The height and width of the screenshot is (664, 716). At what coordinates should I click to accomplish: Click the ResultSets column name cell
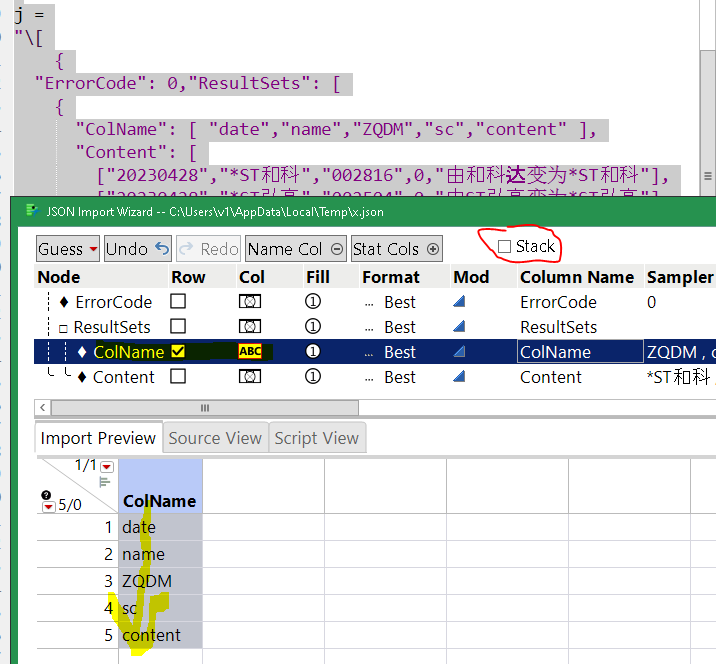point(558,327)
